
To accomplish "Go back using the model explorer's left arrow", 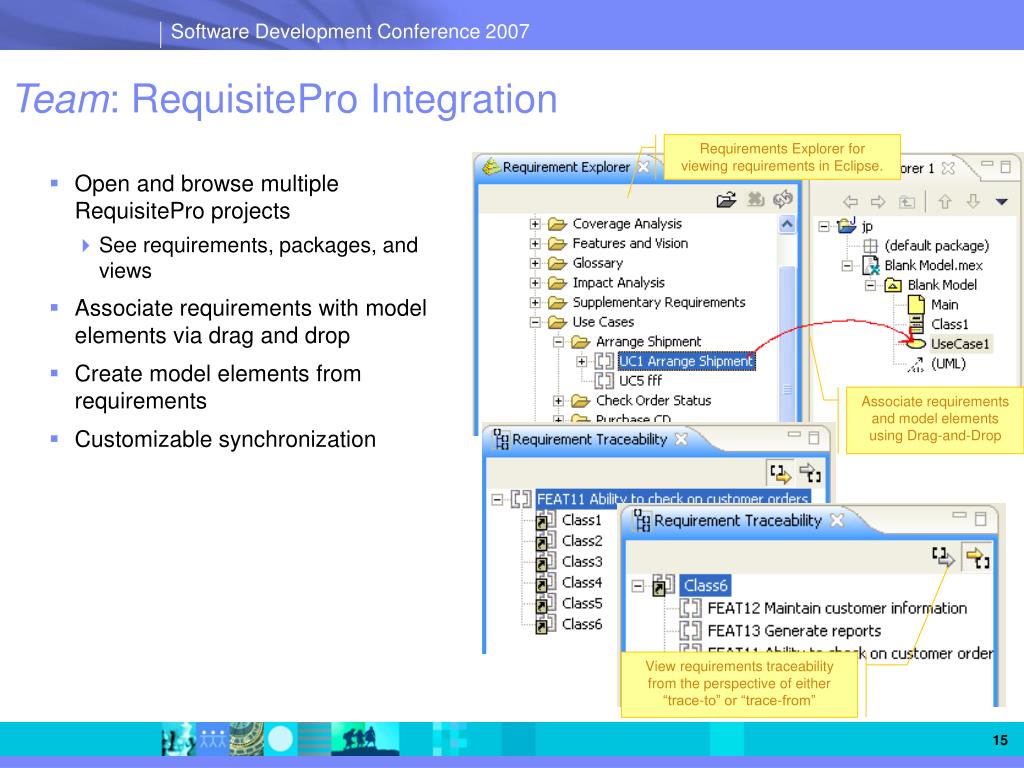I will 850,202.
